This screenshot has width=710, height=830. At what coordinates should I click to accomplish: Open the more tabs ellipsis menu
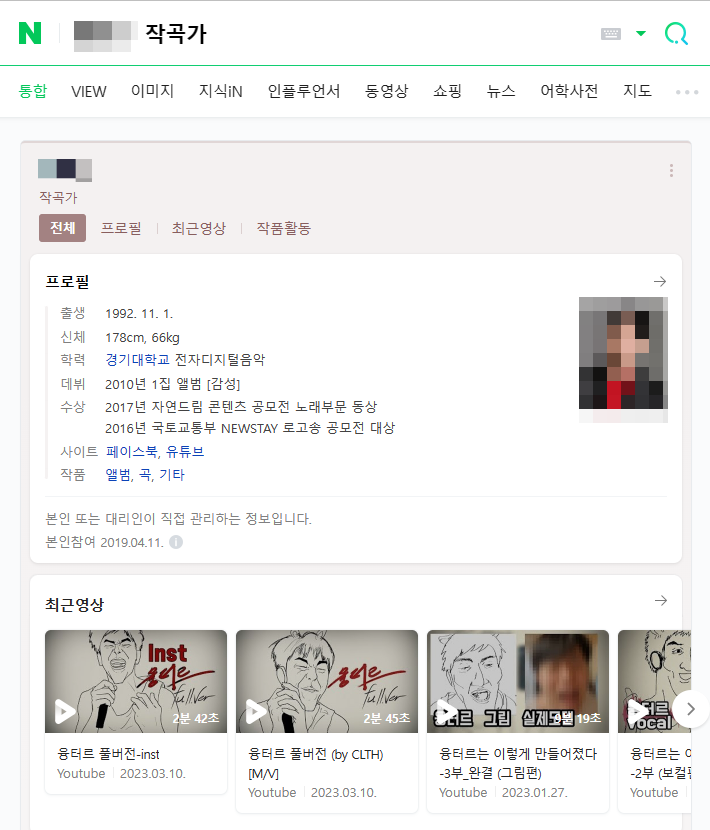tap(687, 92)
